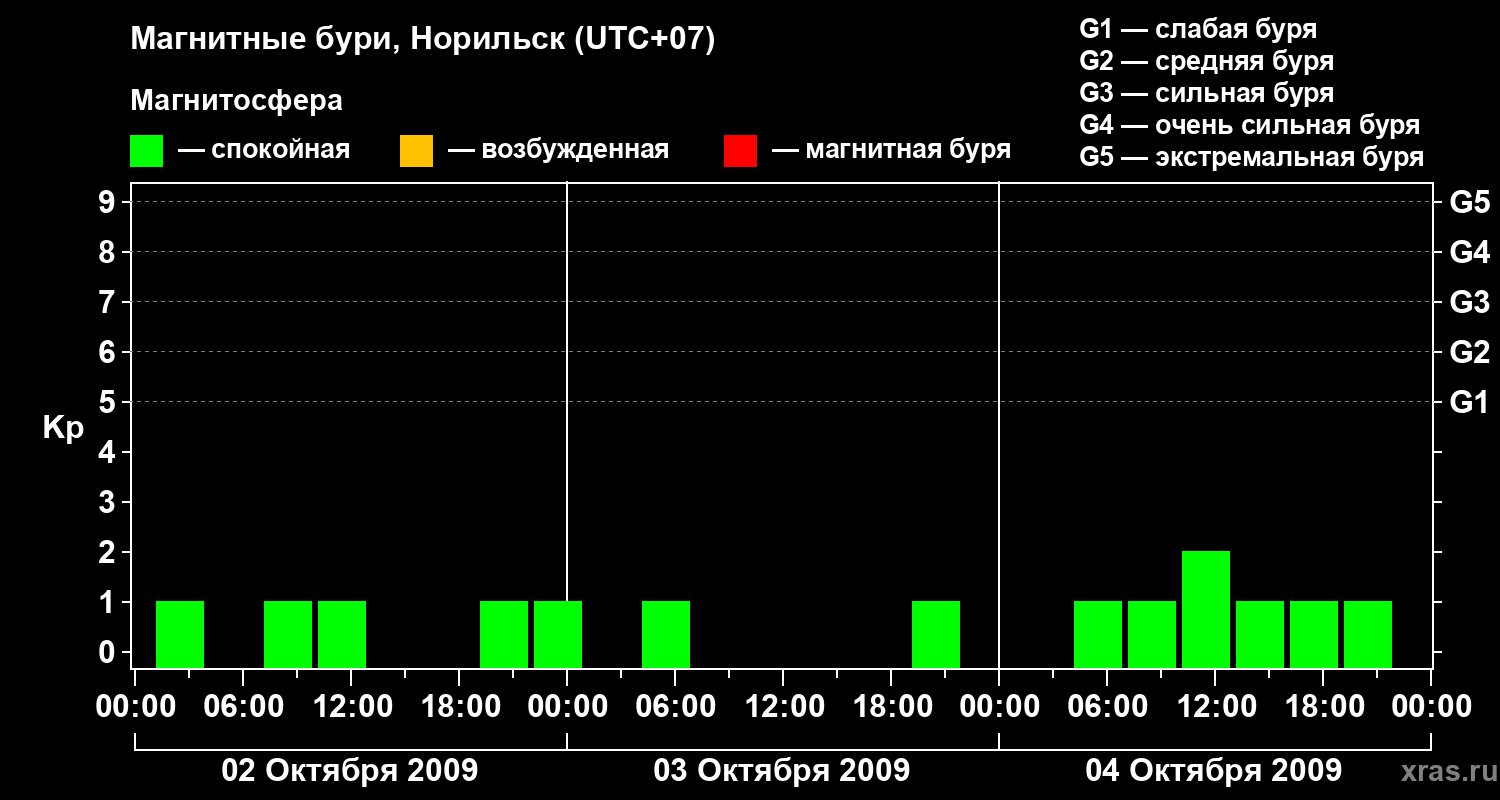Click the first green bar on 02 October
Screen dimensions: 1500x800
(180, 634)
